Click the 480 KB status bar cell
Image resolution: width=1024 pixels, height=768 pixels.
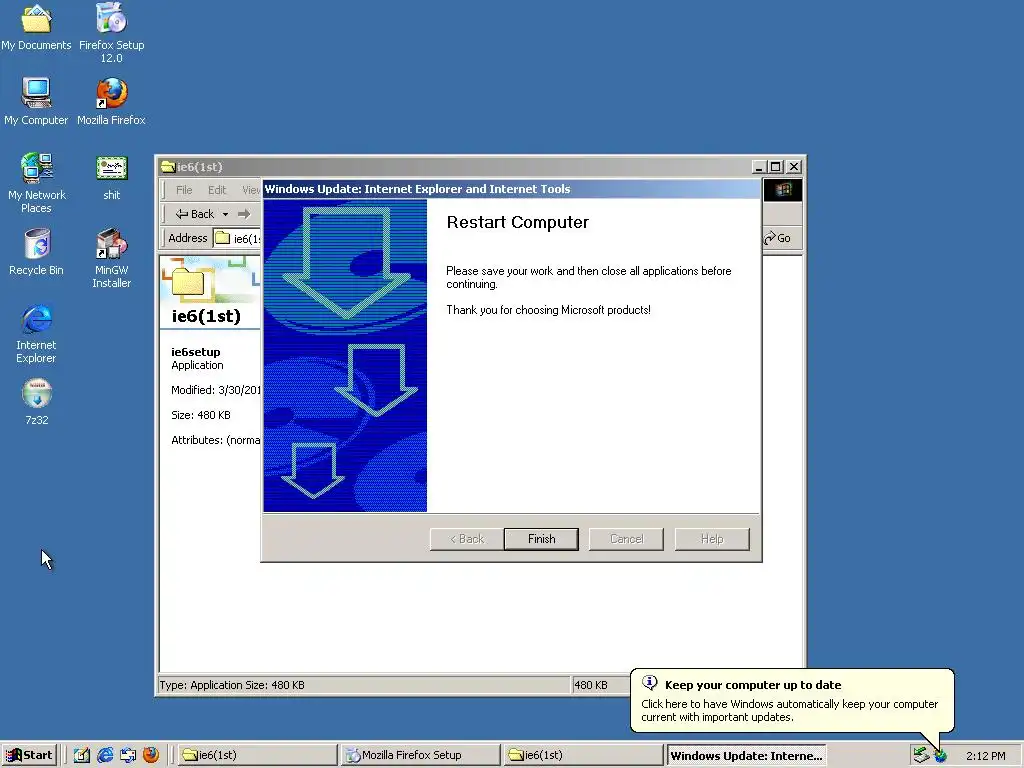tap(591, 685)
